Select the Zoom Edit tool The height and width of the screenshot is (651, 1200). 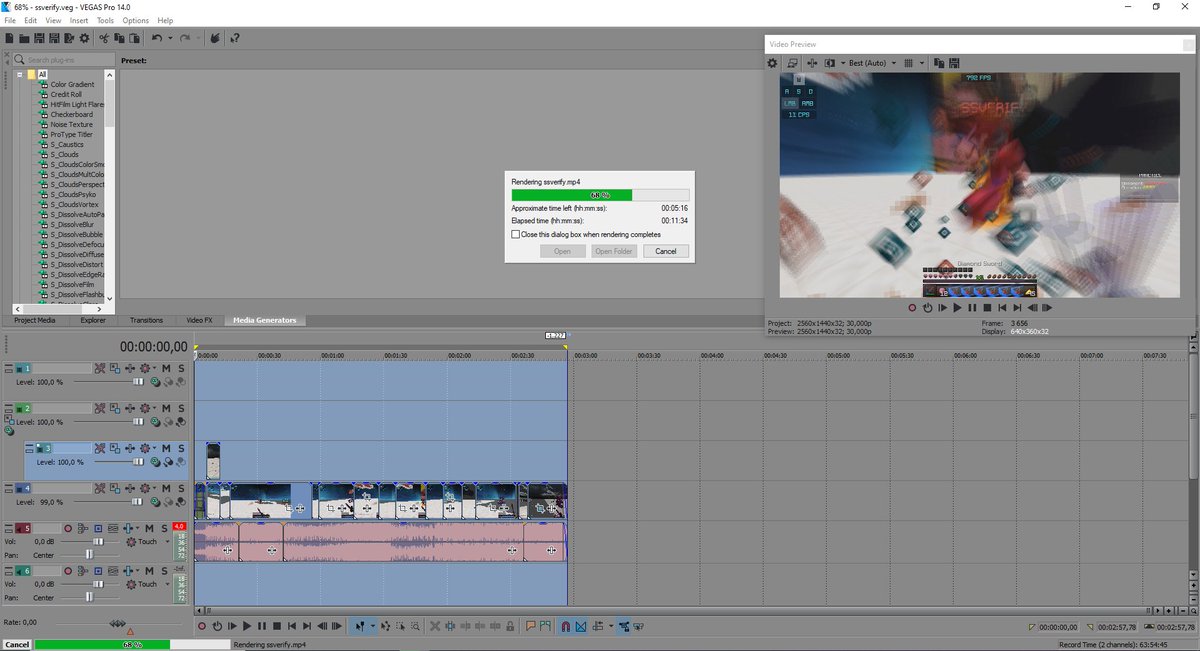tap(415, 626)
